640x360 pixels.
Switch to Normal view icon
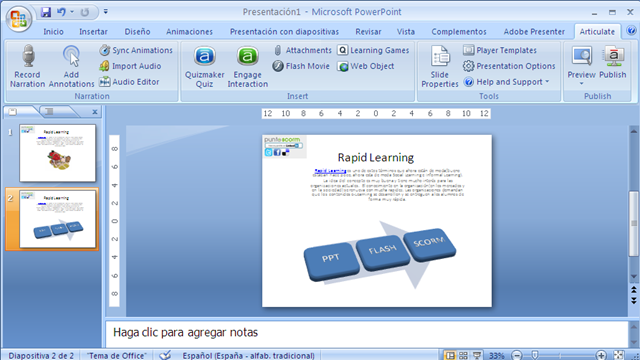(450, 355)
